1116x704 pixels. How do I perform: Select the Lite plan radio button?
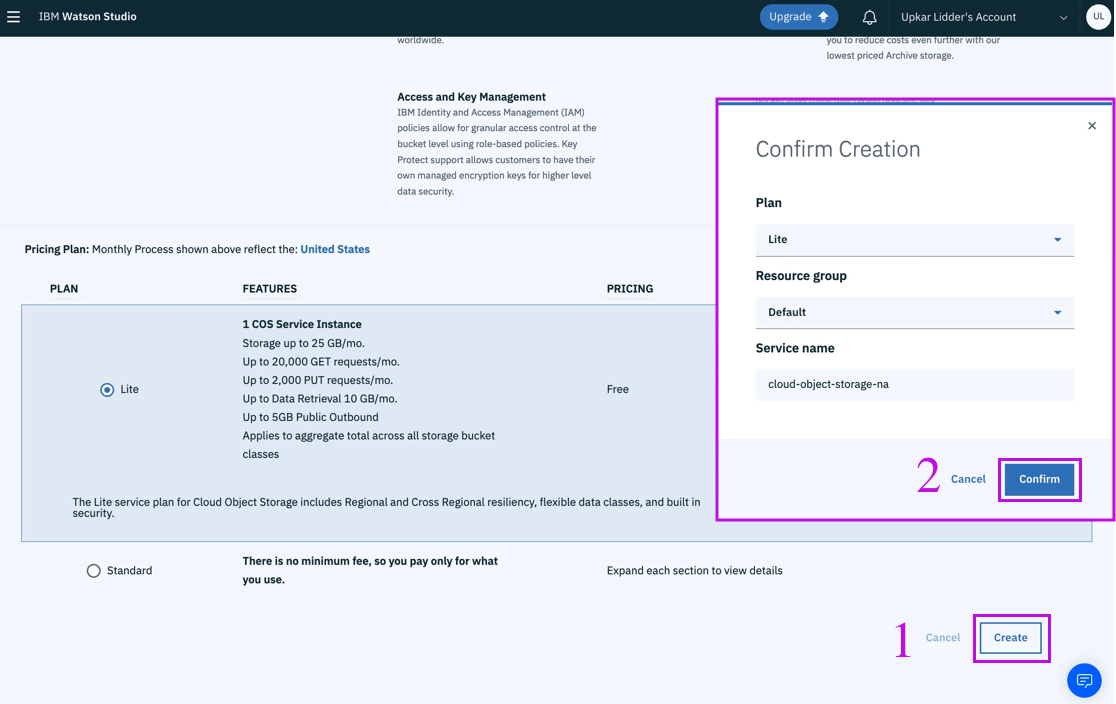107,389
